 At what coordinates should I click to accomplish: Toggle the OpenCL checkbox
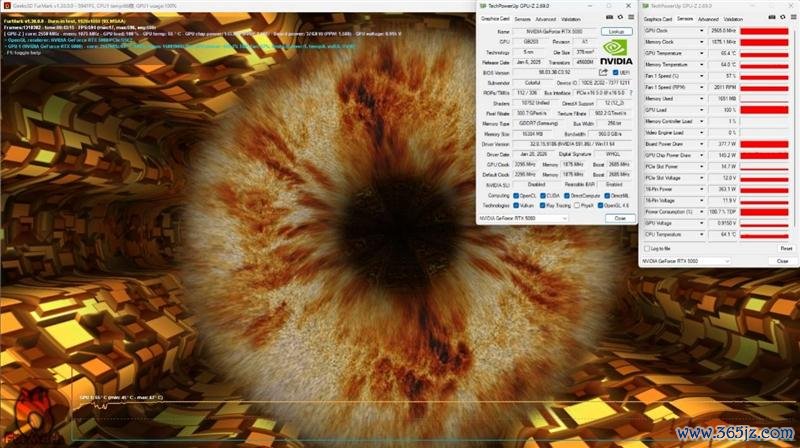pos(516,196)
